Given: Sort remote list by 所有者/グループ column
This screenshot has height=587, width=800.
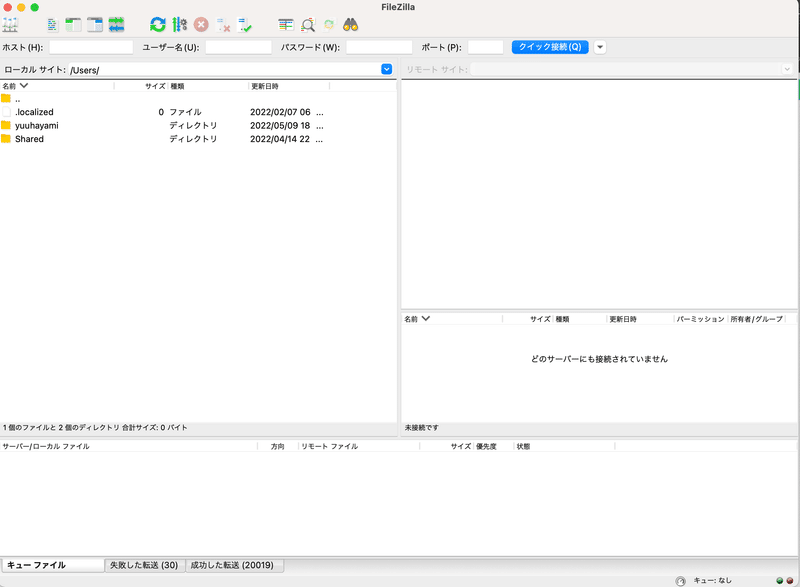Looking at the screenshot, I should (x=757, y=319).
